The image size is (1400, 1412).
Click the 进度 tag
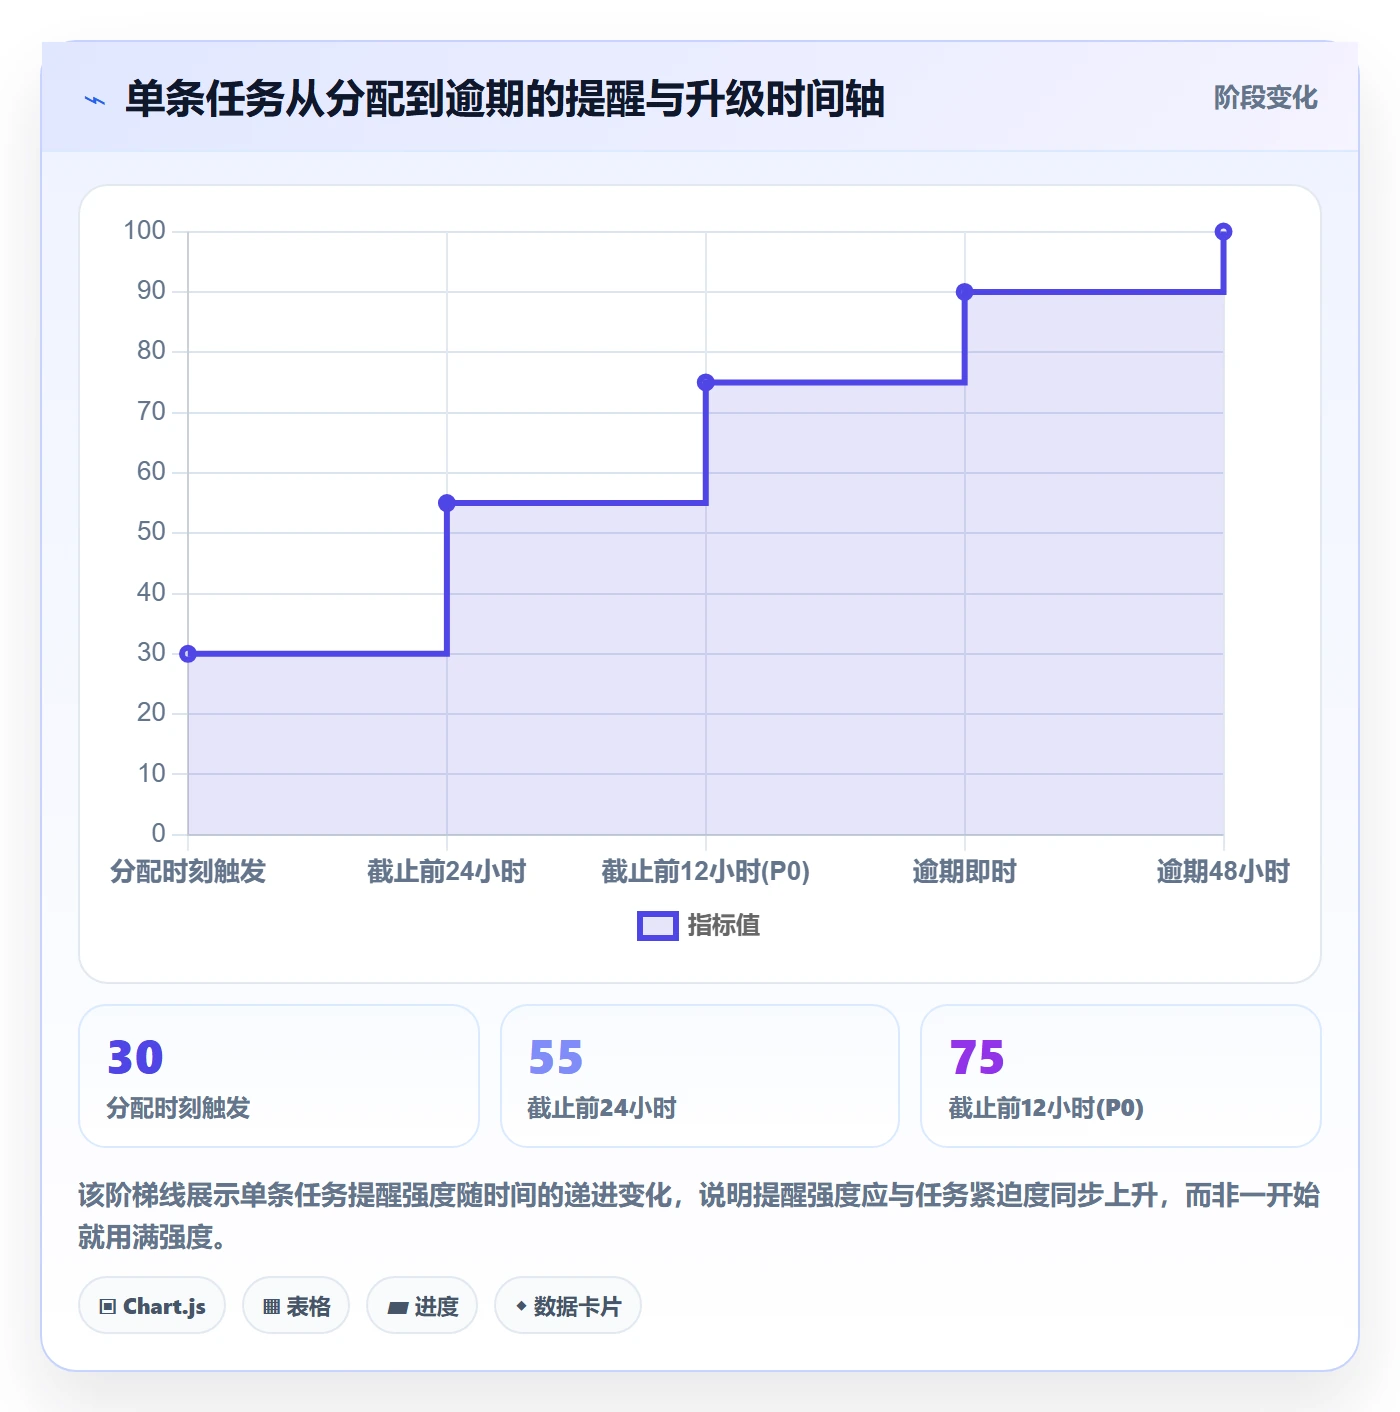[422, 1305]
